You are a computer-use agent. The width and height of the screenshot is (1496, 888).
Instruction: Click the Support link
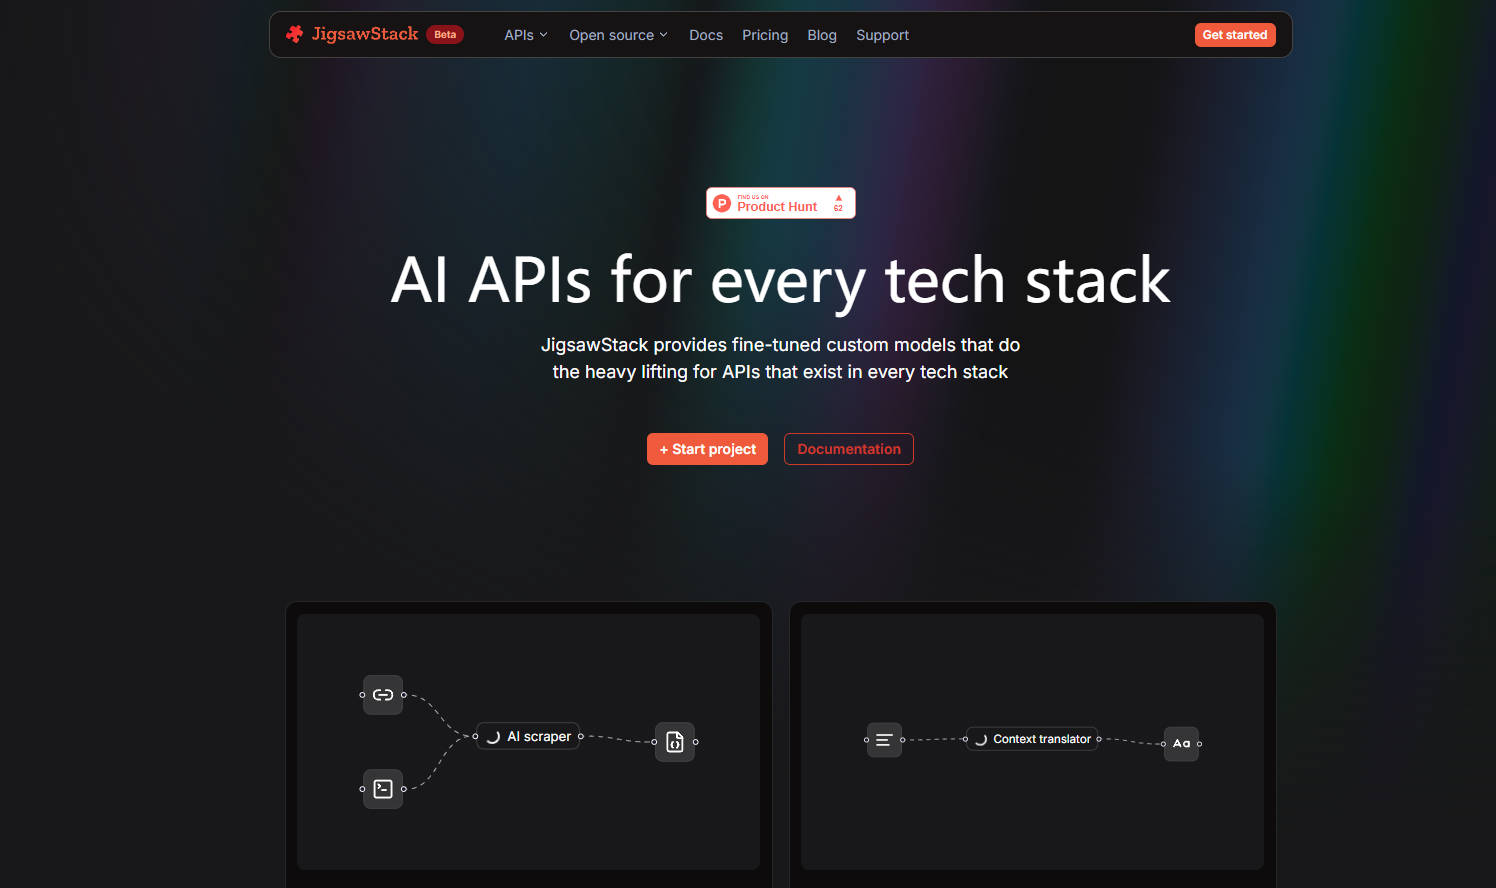882,34
